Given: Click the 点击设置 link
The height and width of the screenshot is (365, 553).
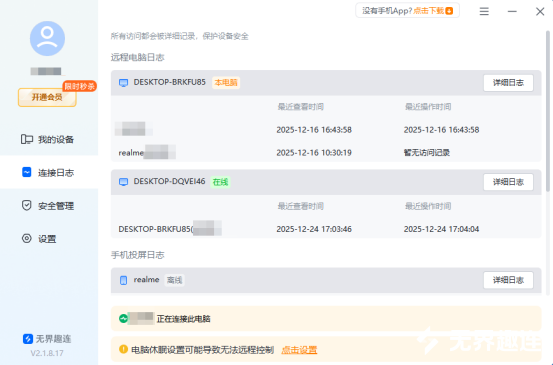Looking at the screenshot, I should pyautogui.click(x=299, y=350).
